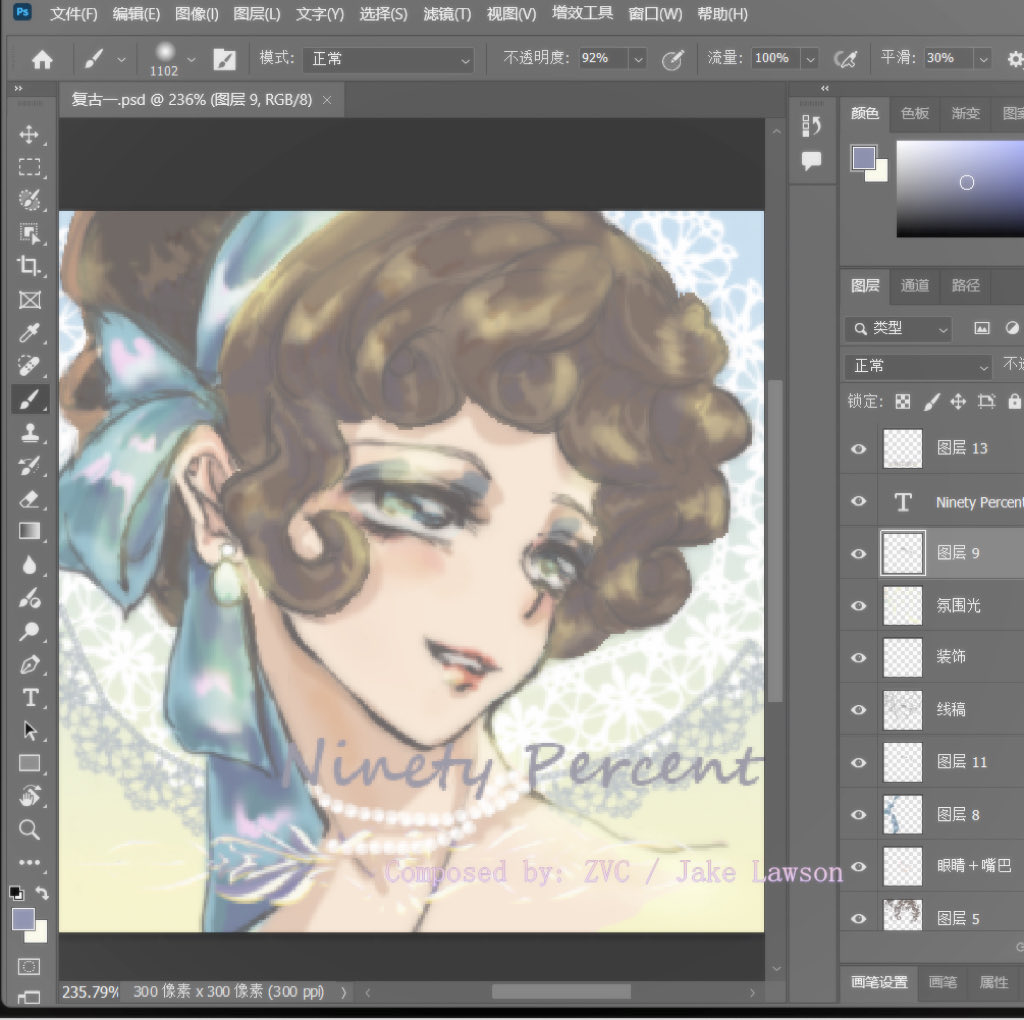Open the brush mode 正常 dropdown
This screenshot has width=1024, height=1020.
point(389,59)
